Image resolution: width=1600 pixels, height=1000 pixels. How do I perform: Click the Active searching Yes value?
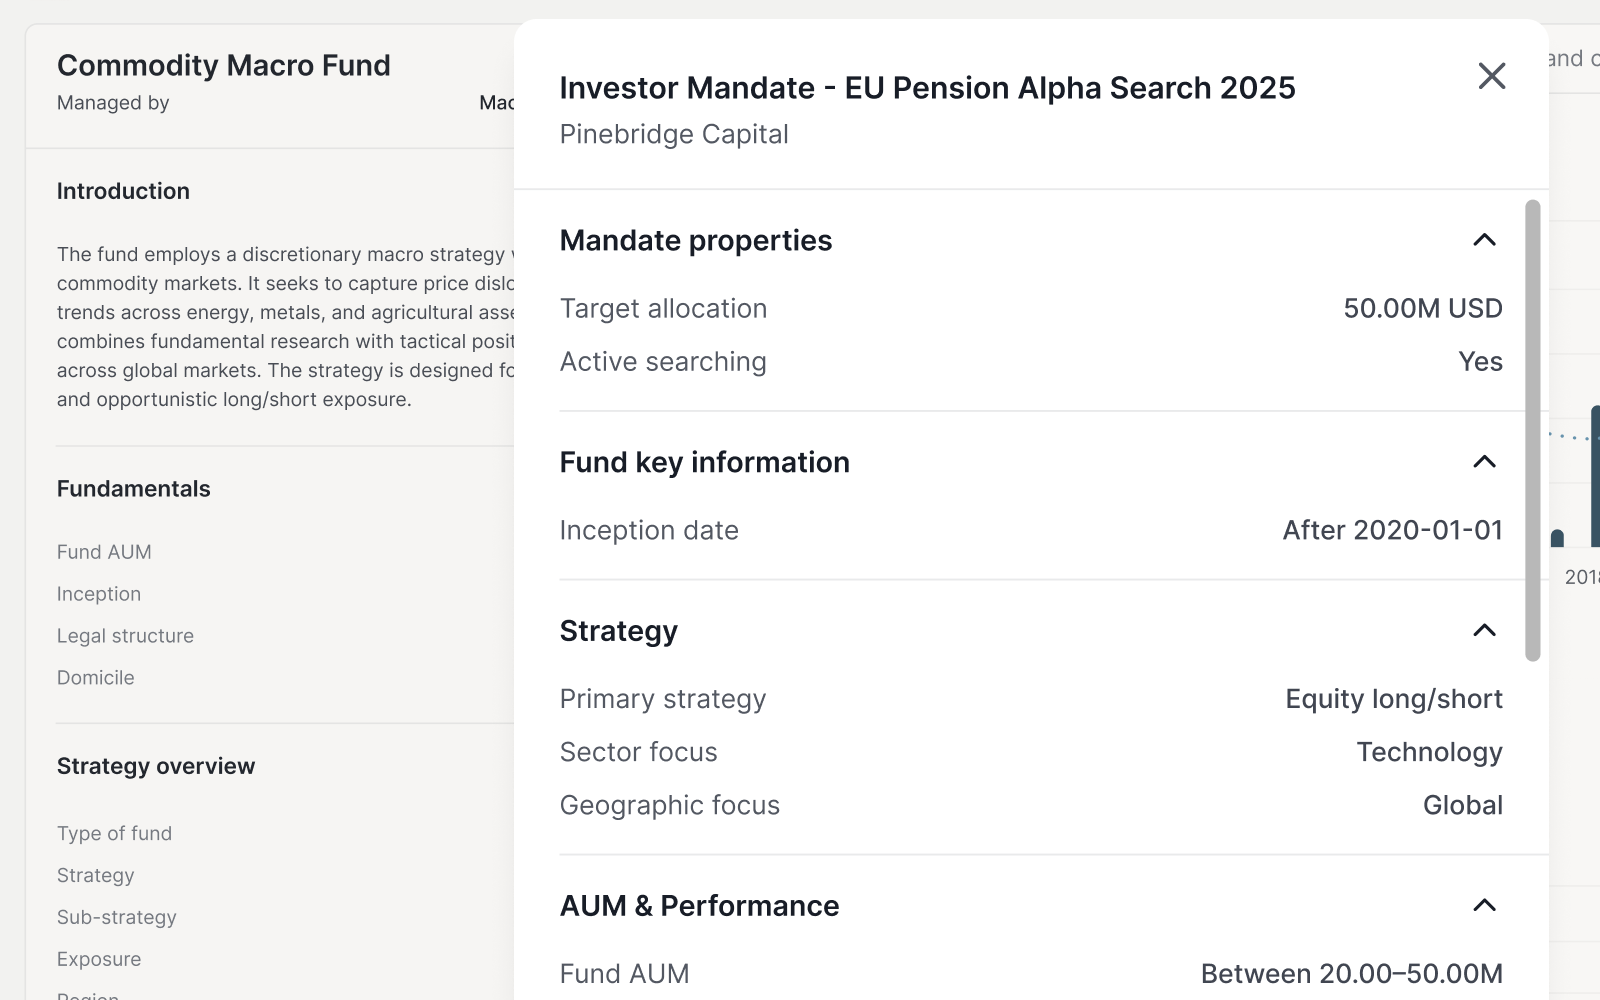pos(1480,362)
